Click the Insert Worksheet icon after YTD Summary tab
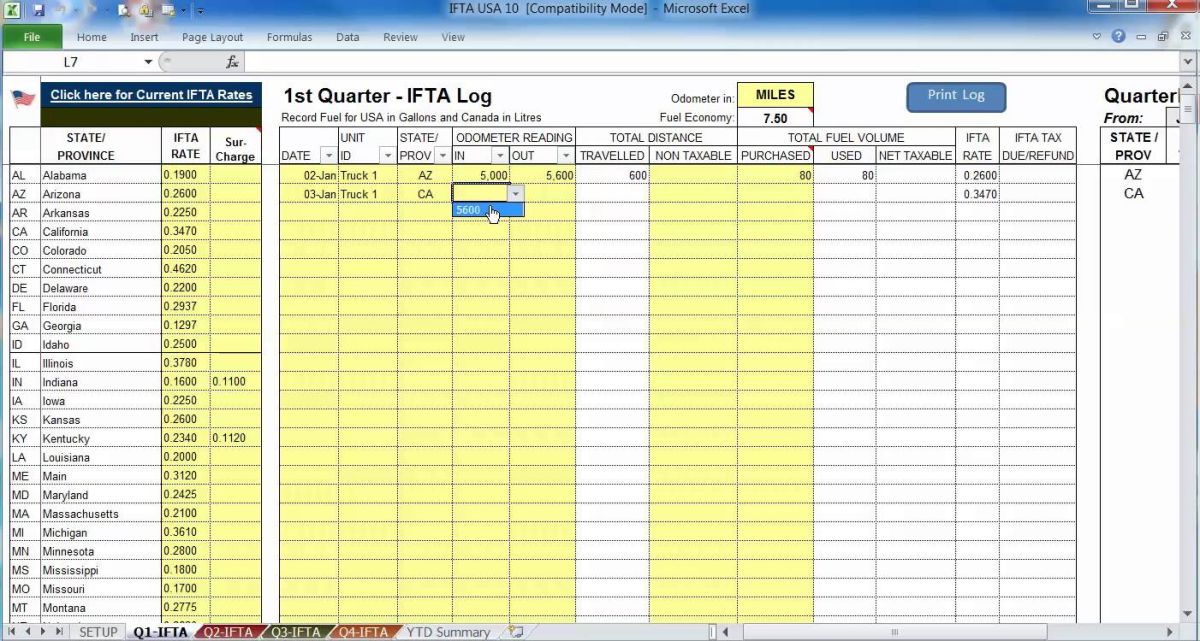This screenshot has height=641, width=1200. [516, 632]
